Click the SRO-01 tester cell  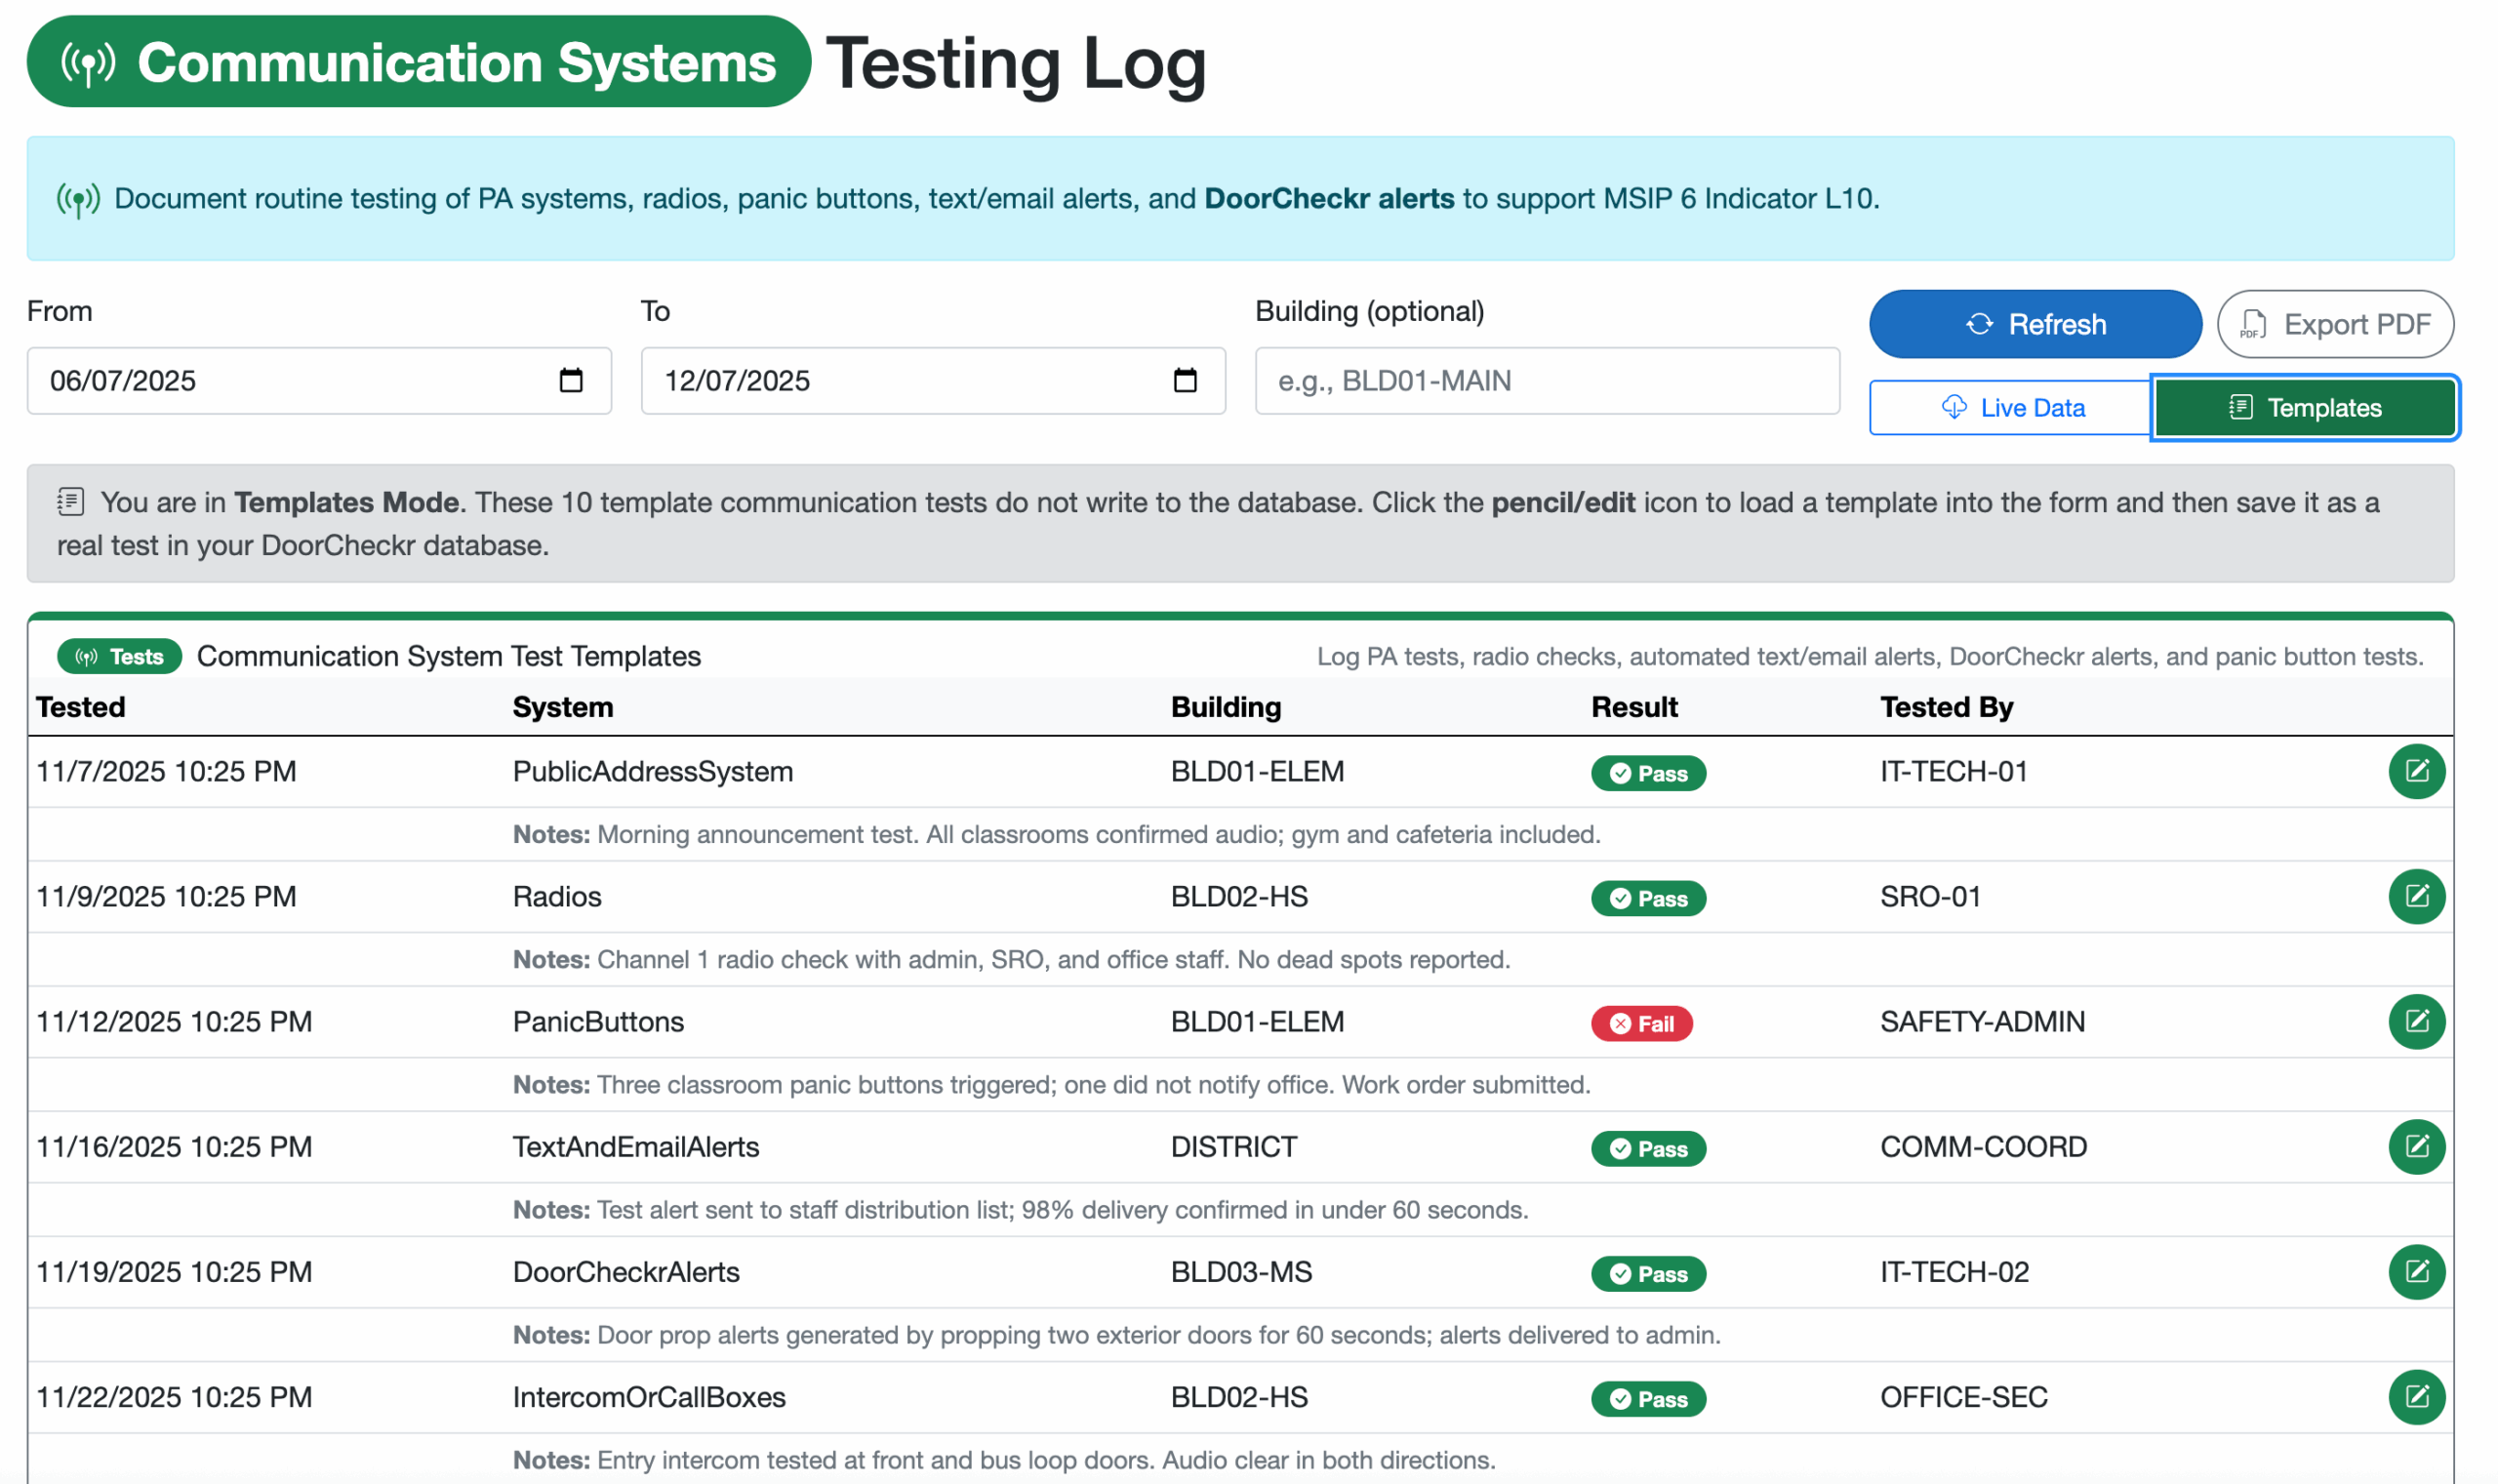tap(1930, 896)
